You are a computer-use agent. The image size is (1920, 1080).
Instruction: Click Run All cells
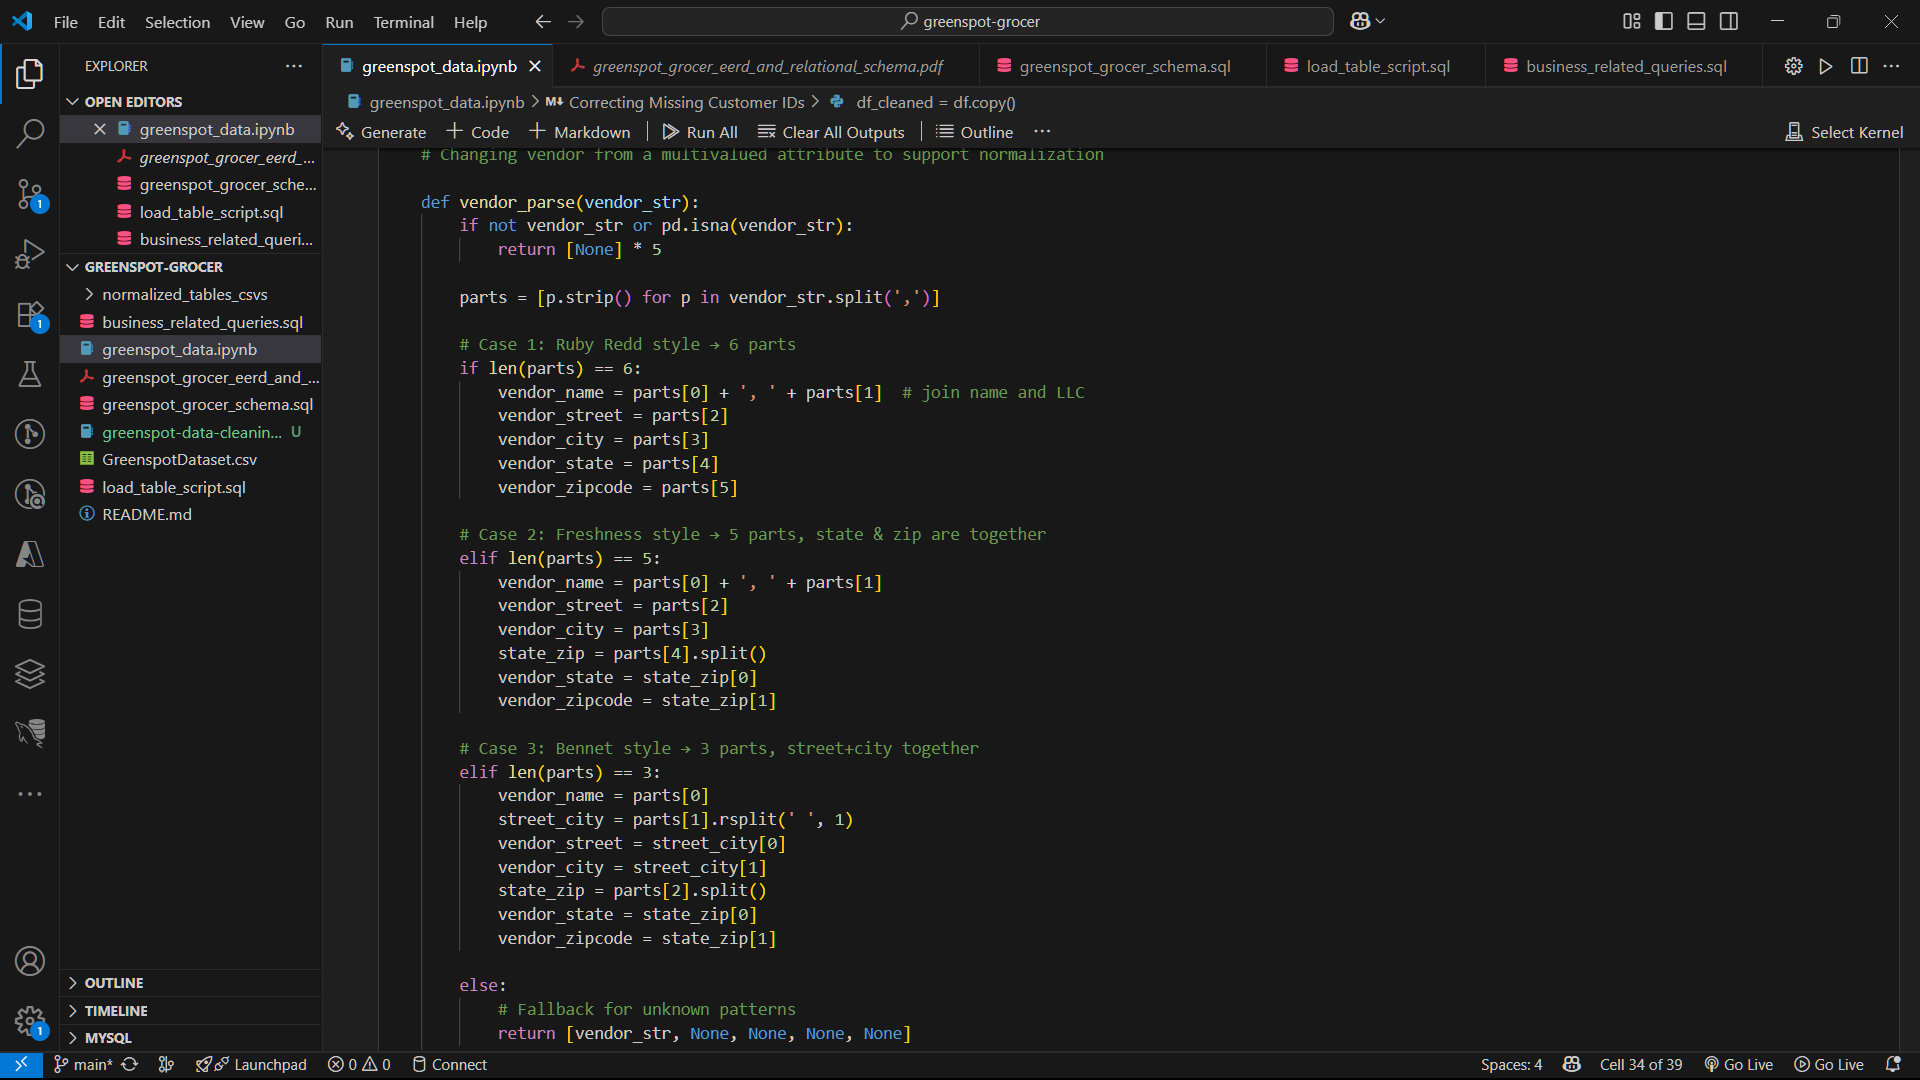pos(700,132)
